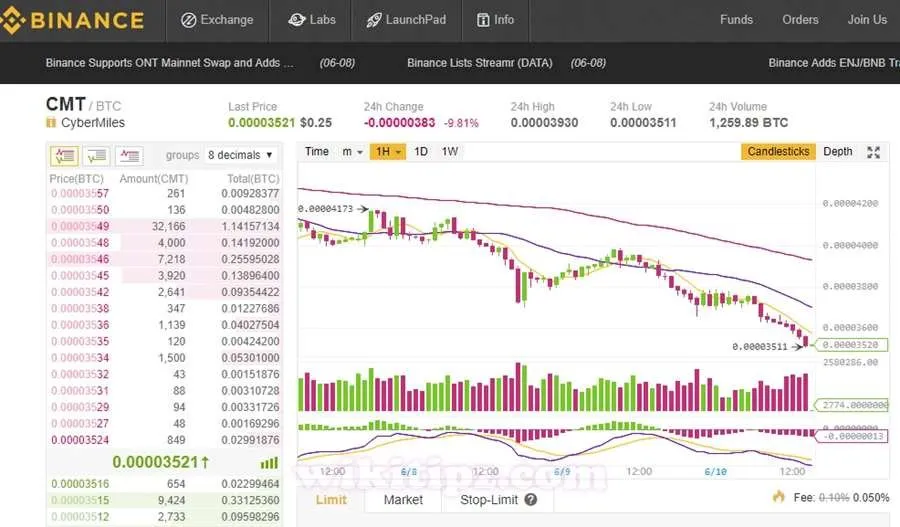Open the 8 decimals groups dropdown
The image size is (900, 527).
[240, 155]
